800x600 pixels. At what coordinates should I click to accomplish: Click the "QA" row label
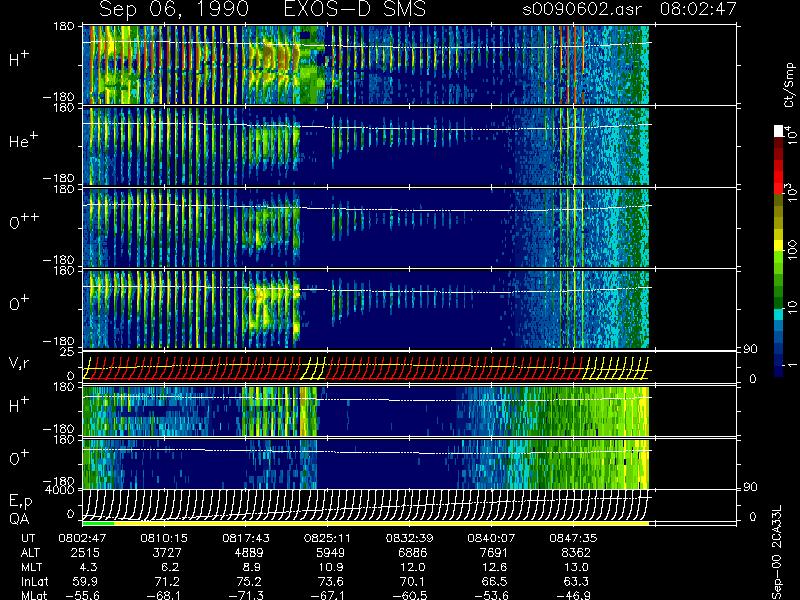(19, 518)
